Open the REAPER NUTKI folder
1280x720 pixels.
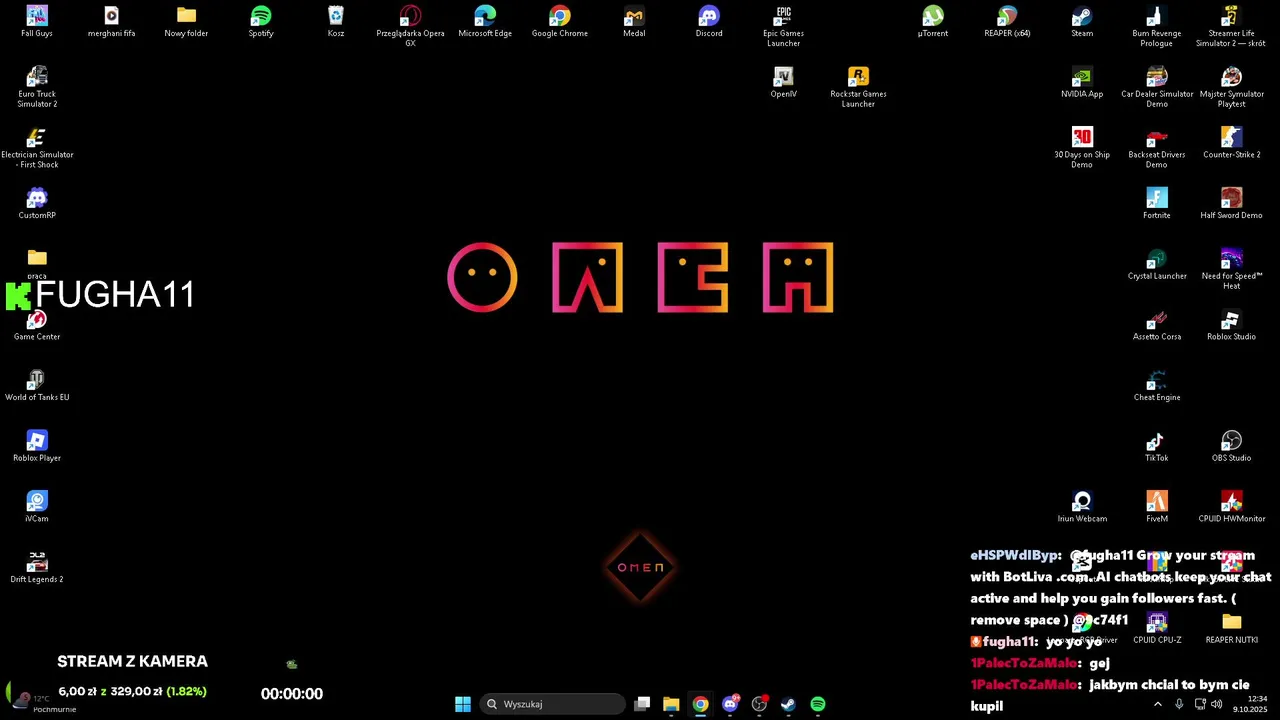pyautogui.click(x=1231, y=629)
